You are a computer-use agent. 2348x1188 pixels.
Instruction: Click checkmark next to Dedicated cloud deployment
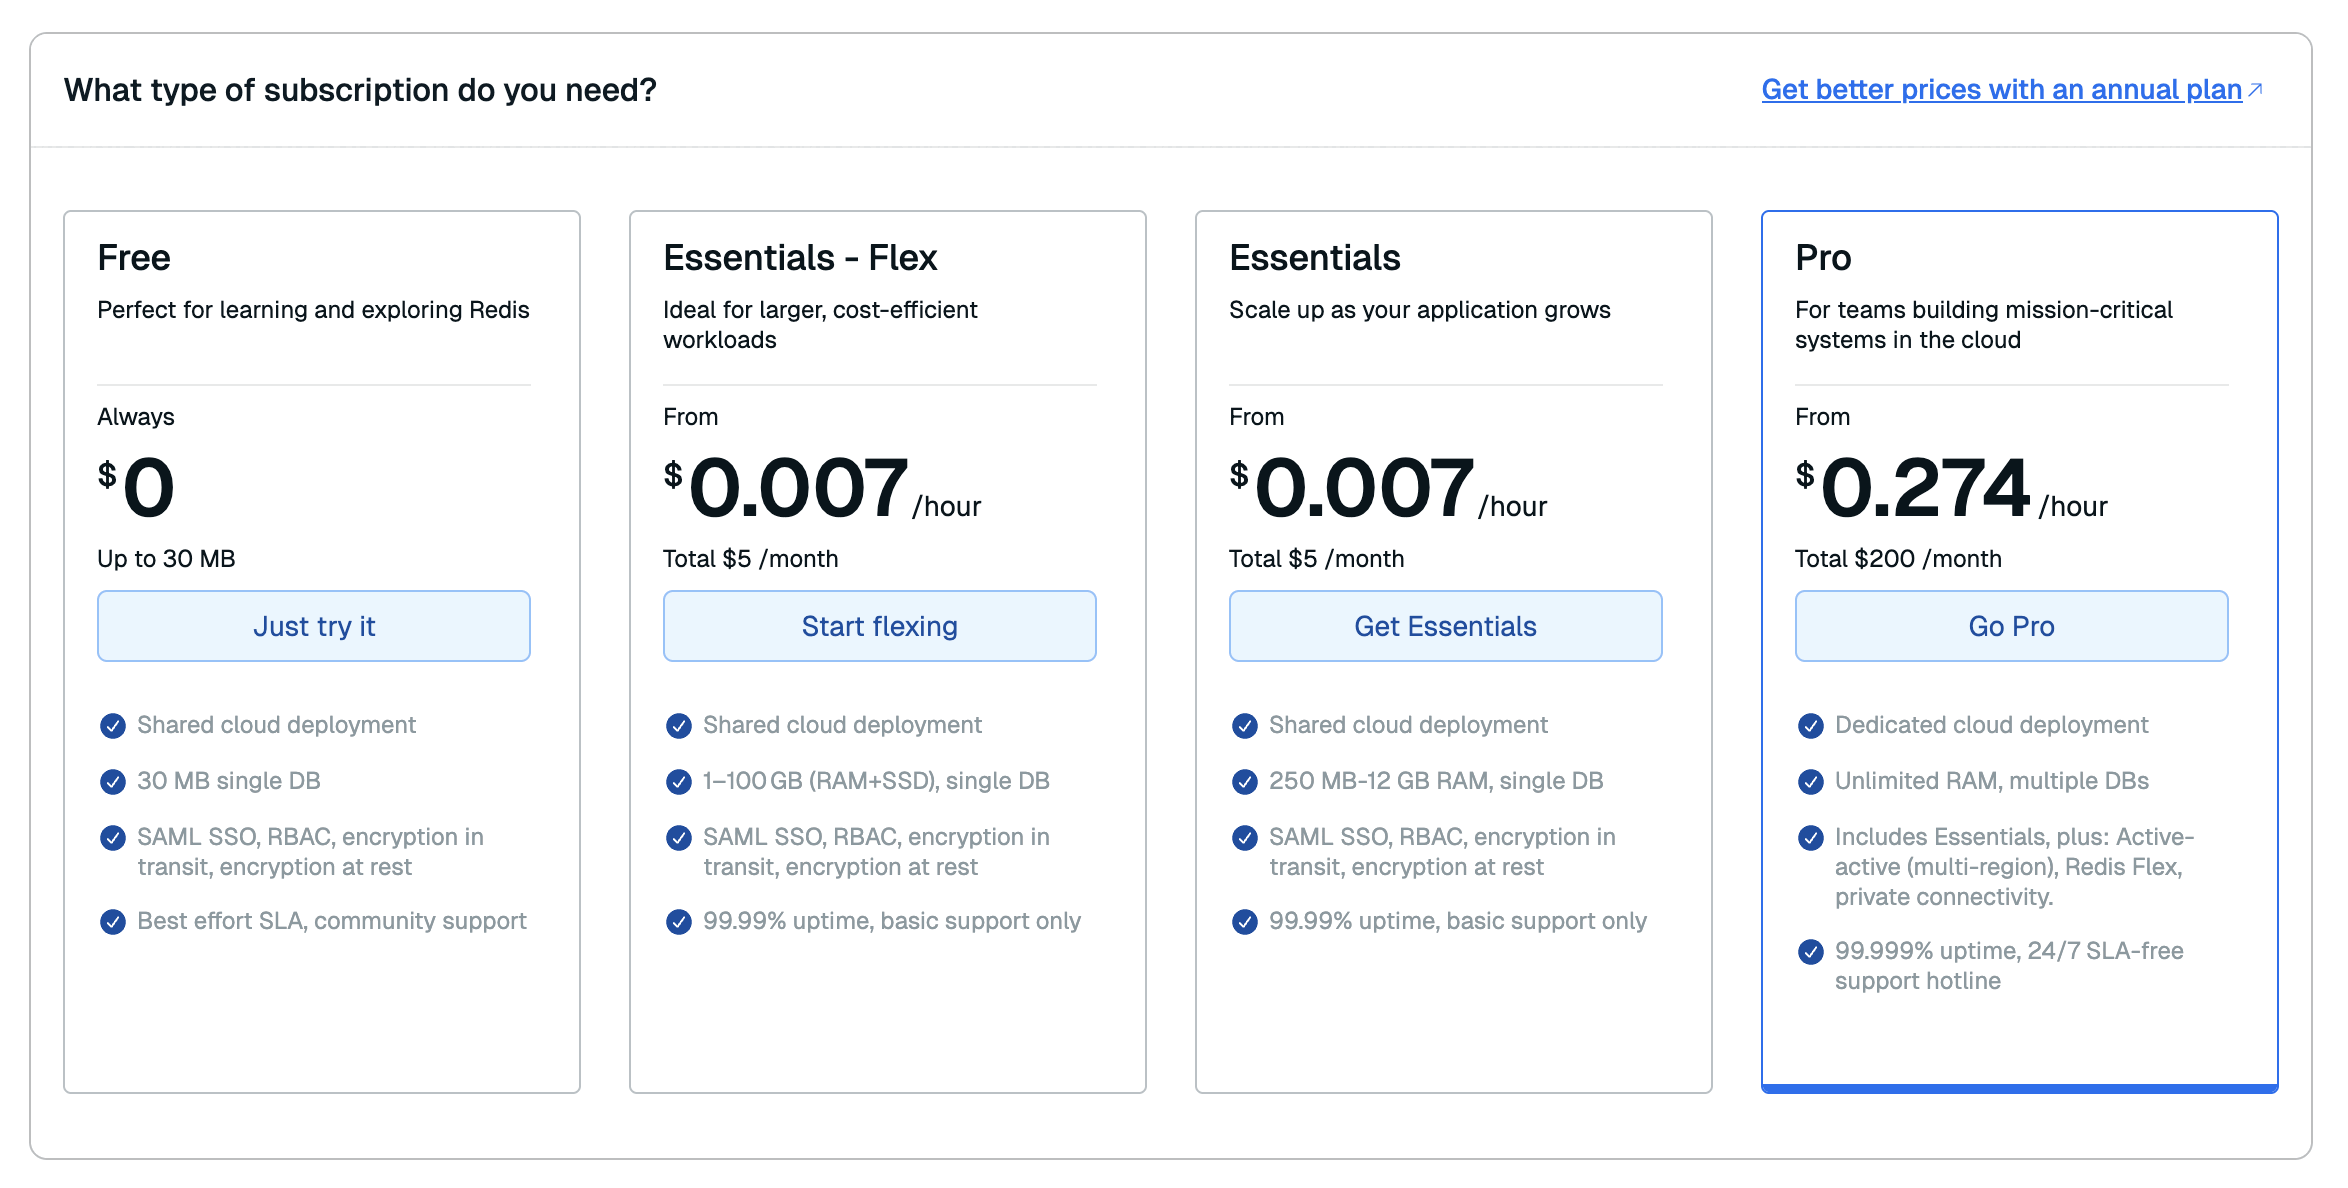click(1811, 726)
